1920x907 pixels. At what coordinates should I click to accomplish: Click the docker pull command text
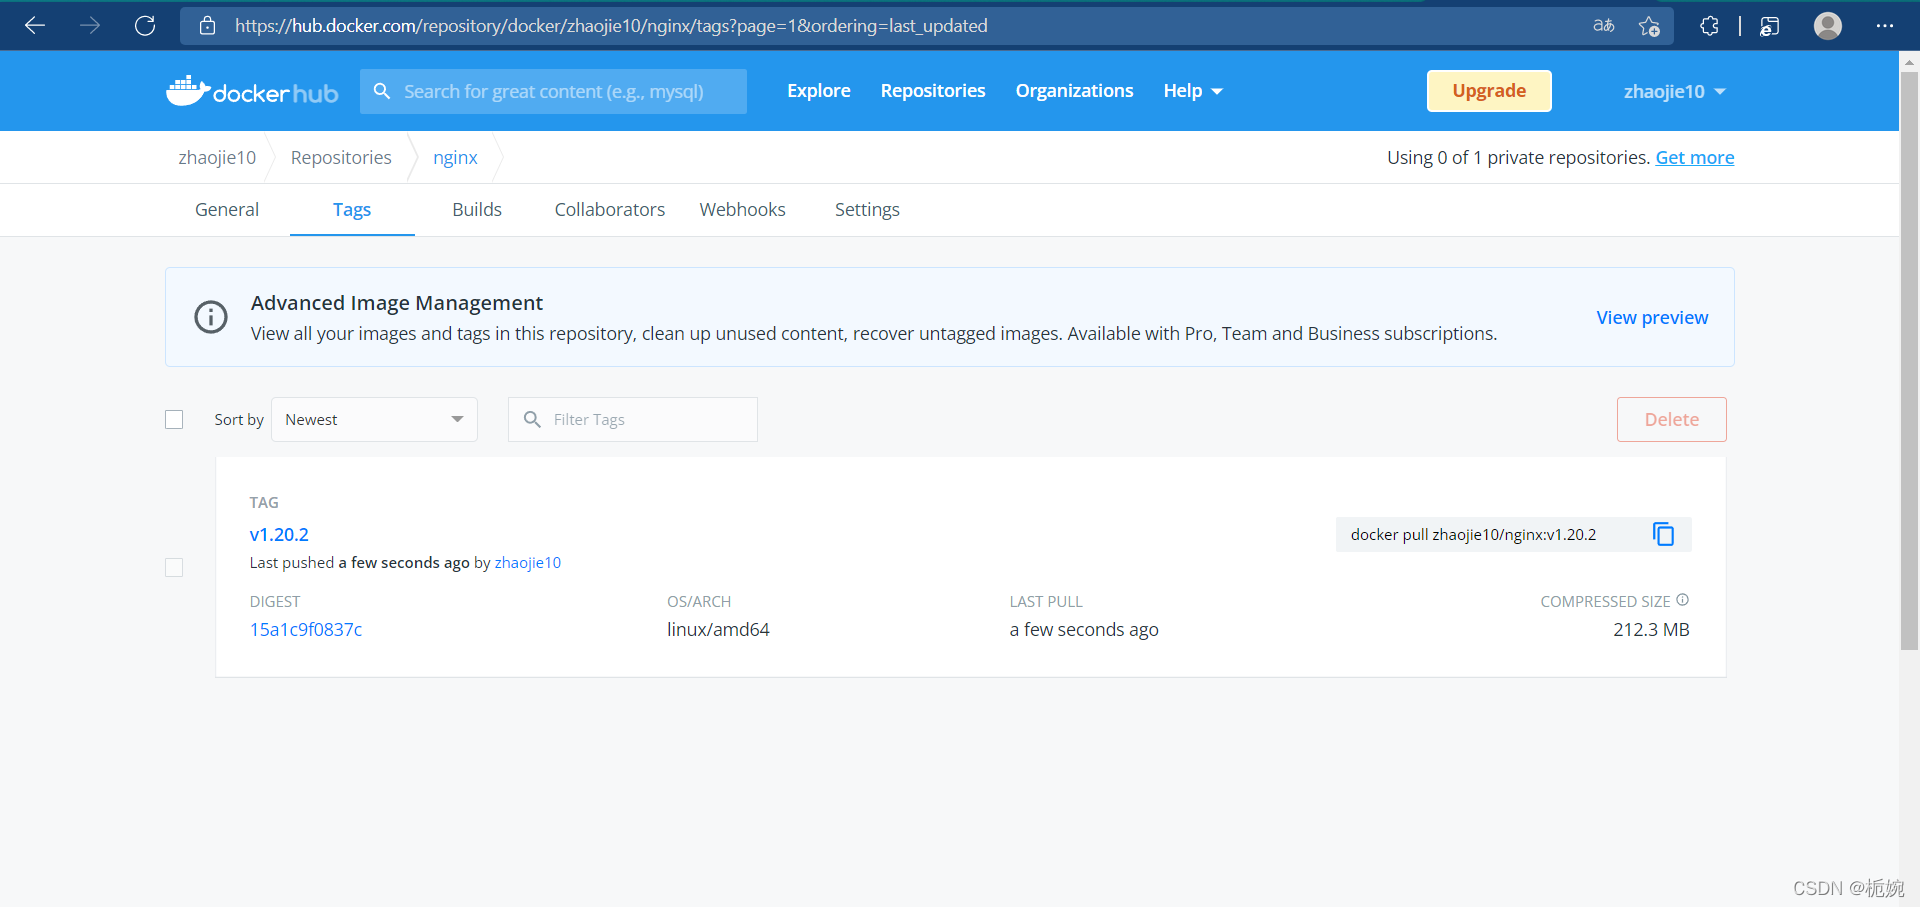click(x=1473, y=534)
